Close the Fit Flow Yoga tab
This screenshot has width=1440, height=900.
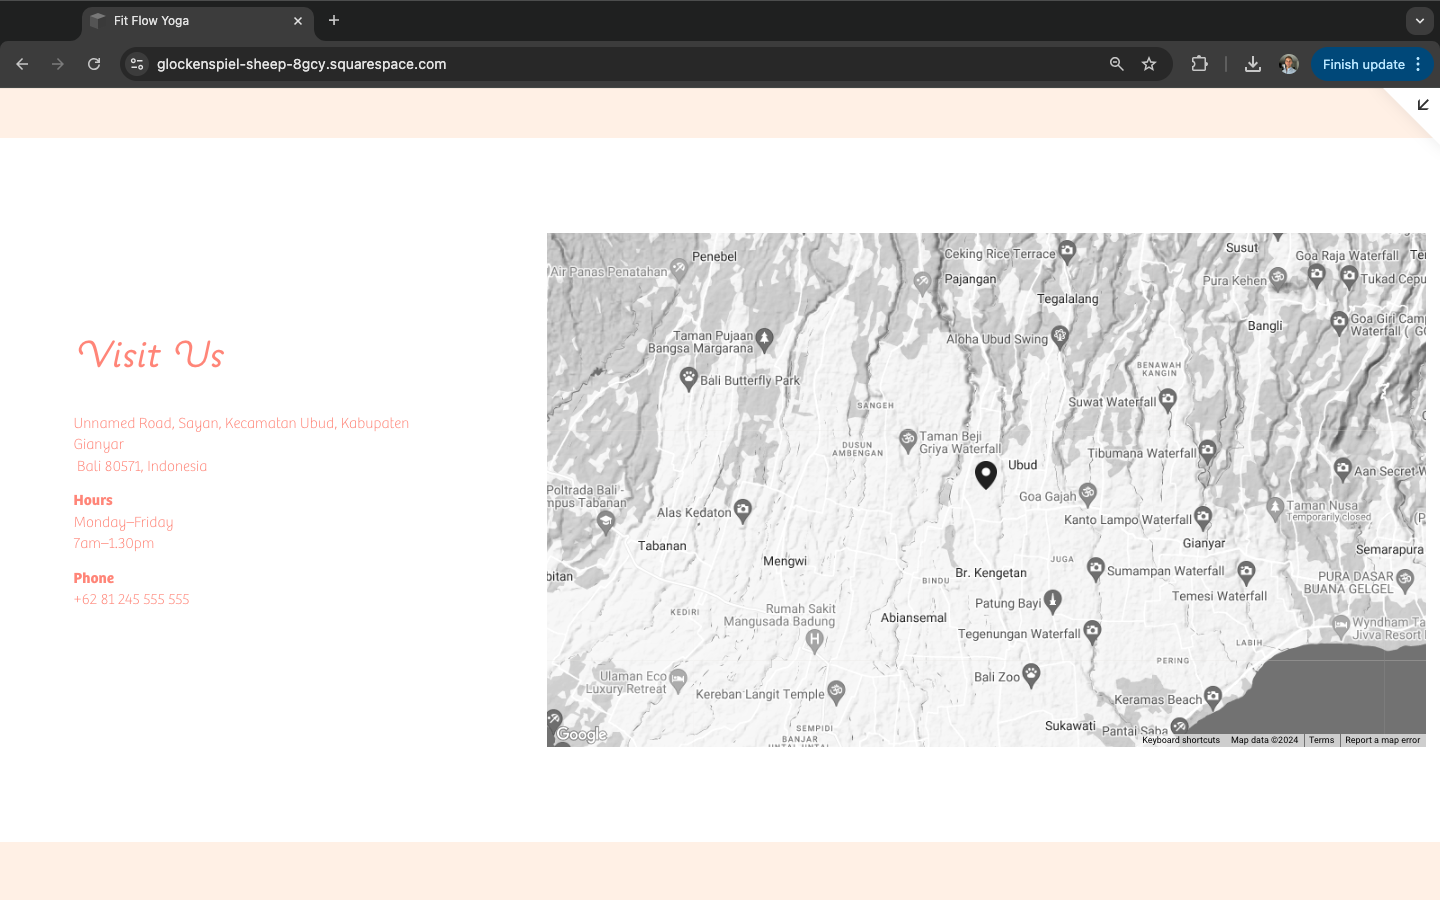click(298, 21)
